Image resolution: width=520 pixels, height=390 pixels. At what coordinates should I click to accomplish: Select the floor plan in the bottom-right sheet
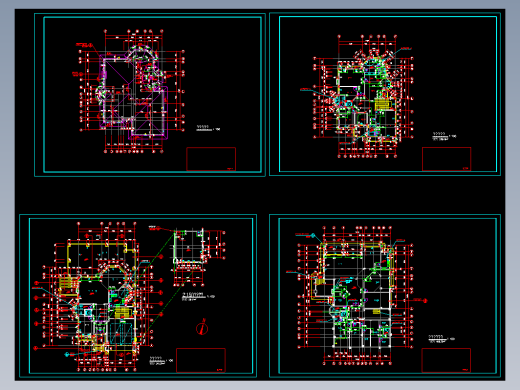(357, 295)
